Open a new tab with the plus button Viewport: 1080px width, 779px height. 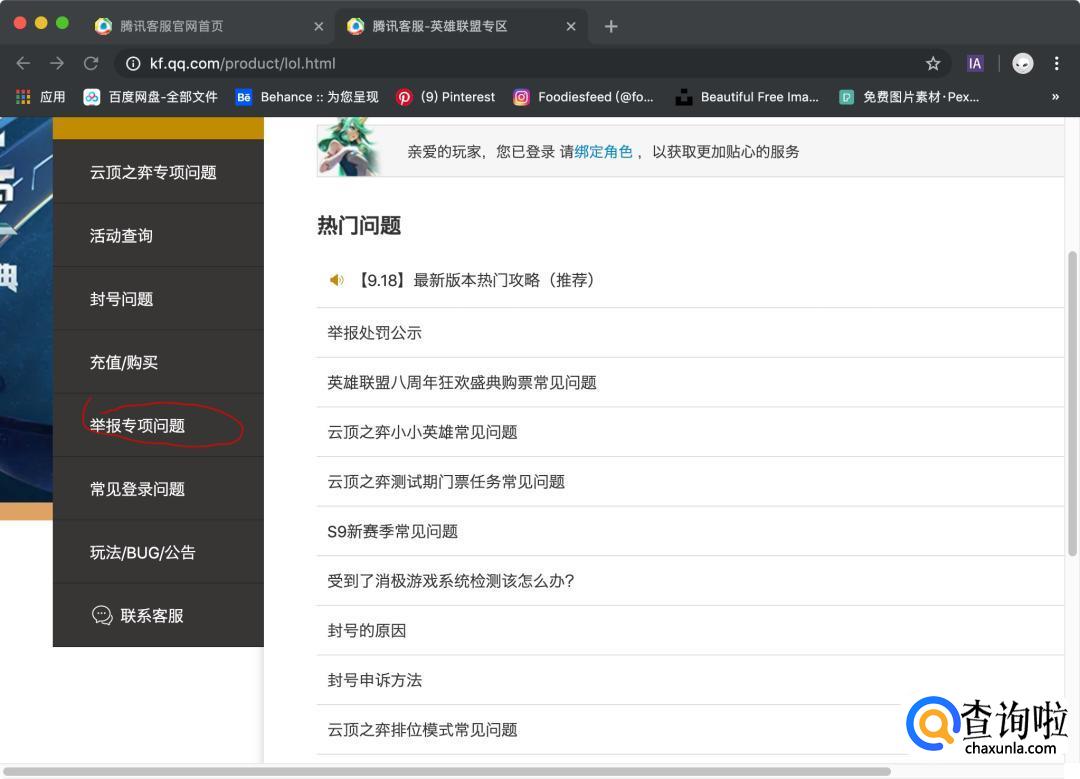pyautogui.click(x=611, y=26)
